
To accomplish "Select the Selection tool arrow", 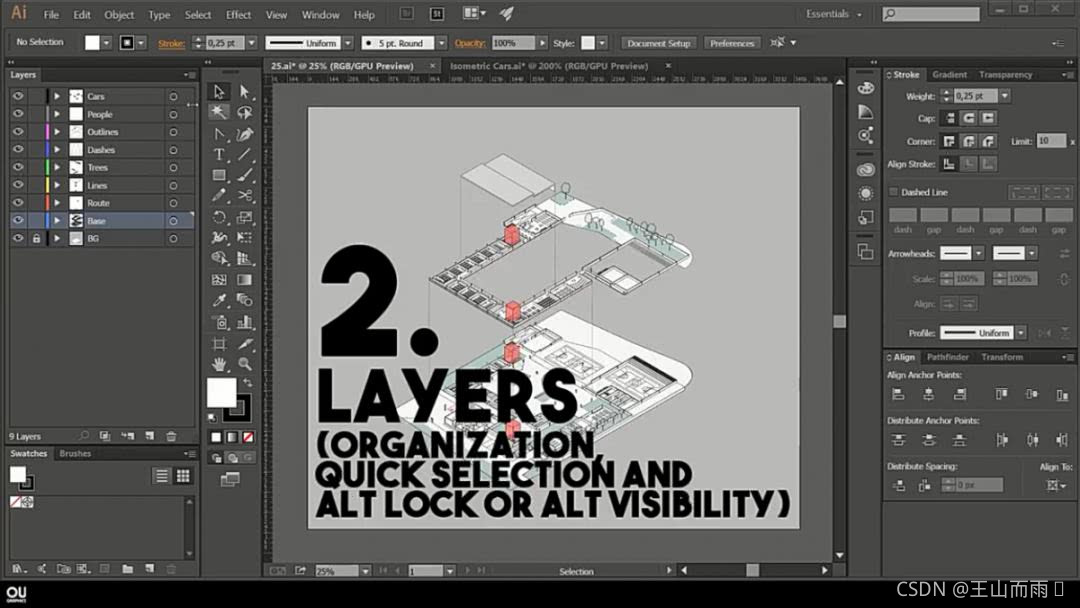I will click(x=219, y=92).
